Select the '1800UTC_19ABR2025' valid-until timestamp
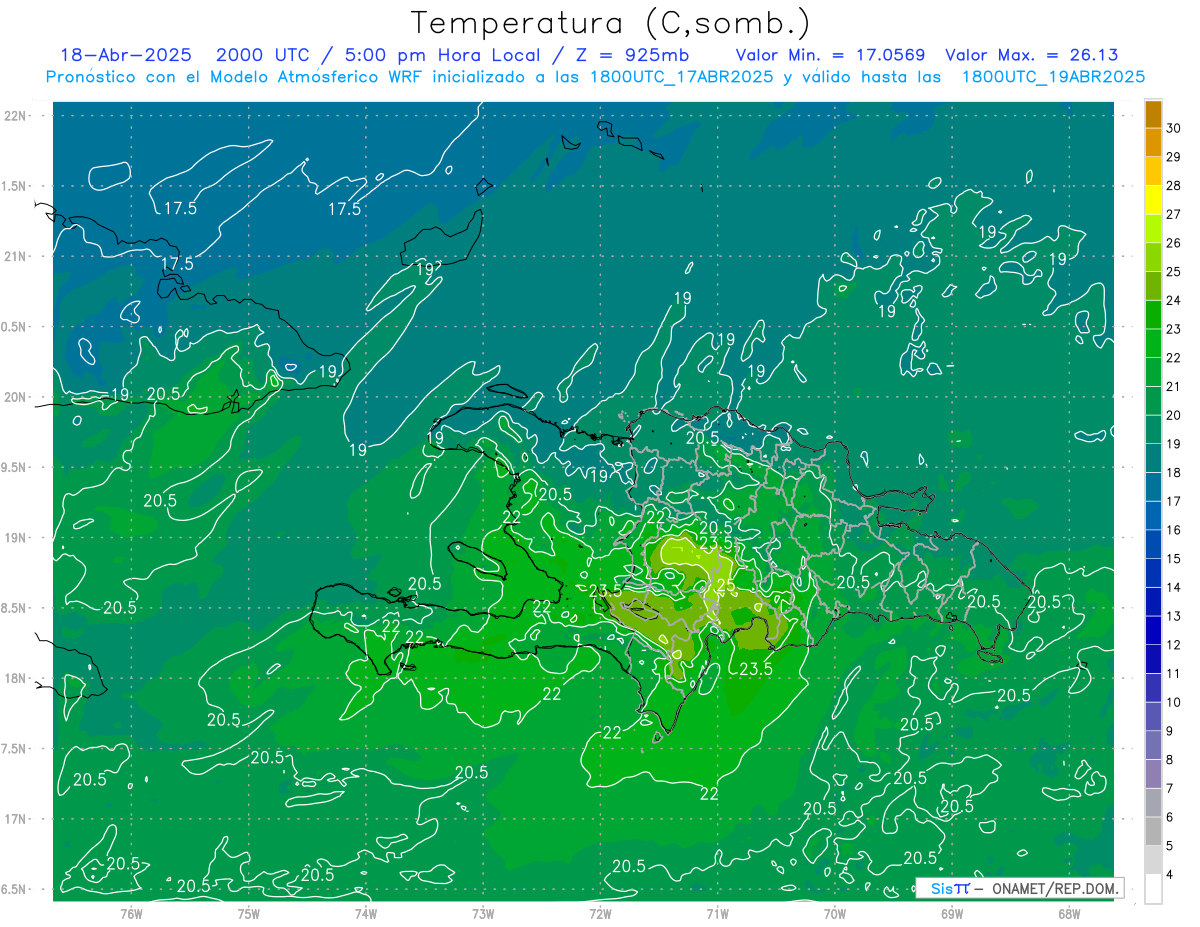The height and width of the screenshot is (927, 1200). (1053, 77)
